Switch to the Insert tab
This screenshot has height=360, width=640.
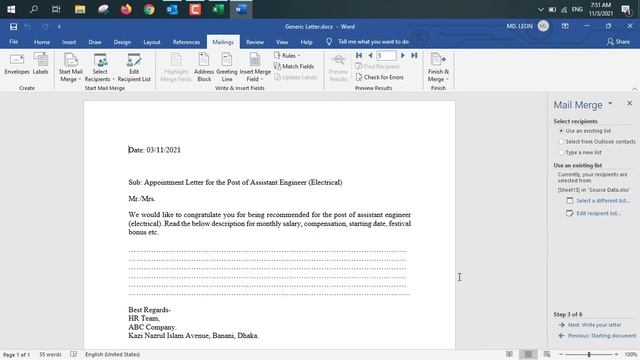(x=69, y=42)
